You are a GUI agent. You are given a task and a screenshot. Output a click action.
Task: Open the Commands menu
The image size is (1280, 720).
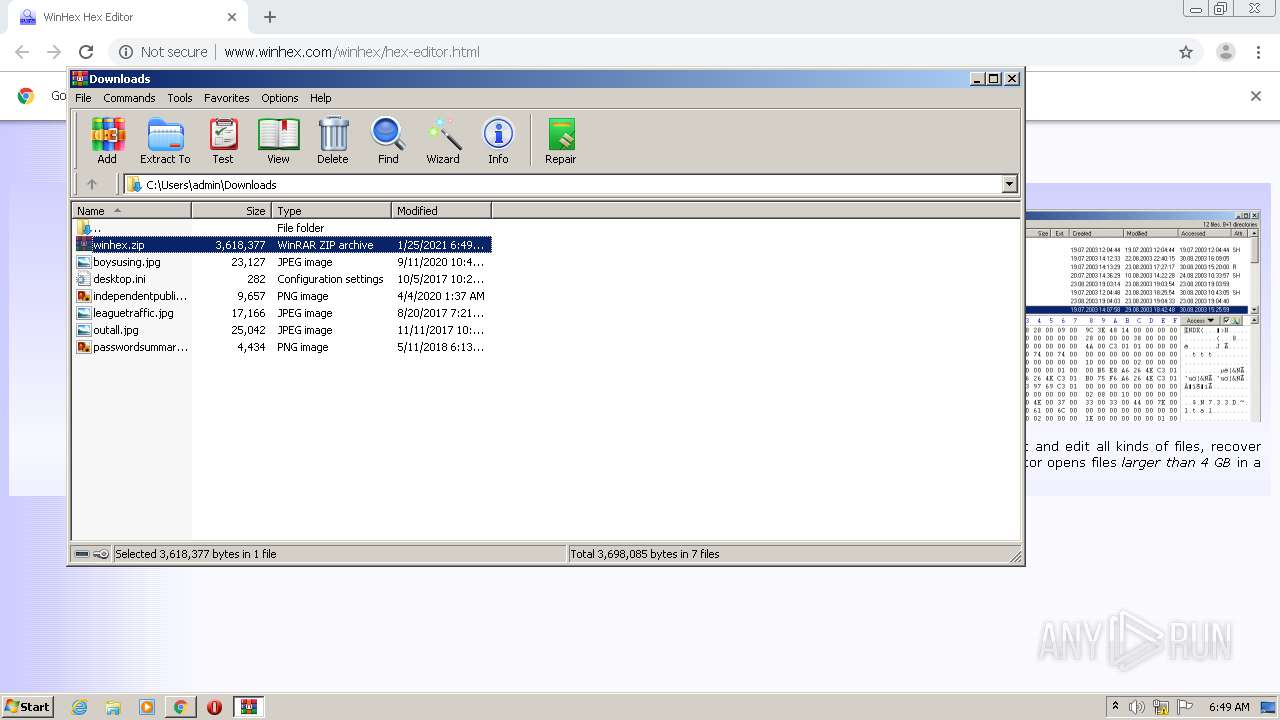tap(129, 98)
